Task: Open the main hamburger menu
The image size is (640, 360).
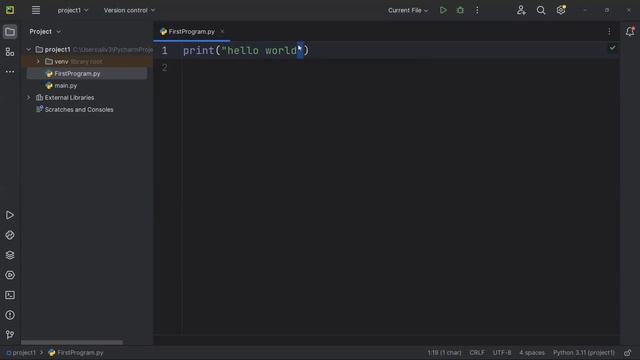Action: point(36,10)
